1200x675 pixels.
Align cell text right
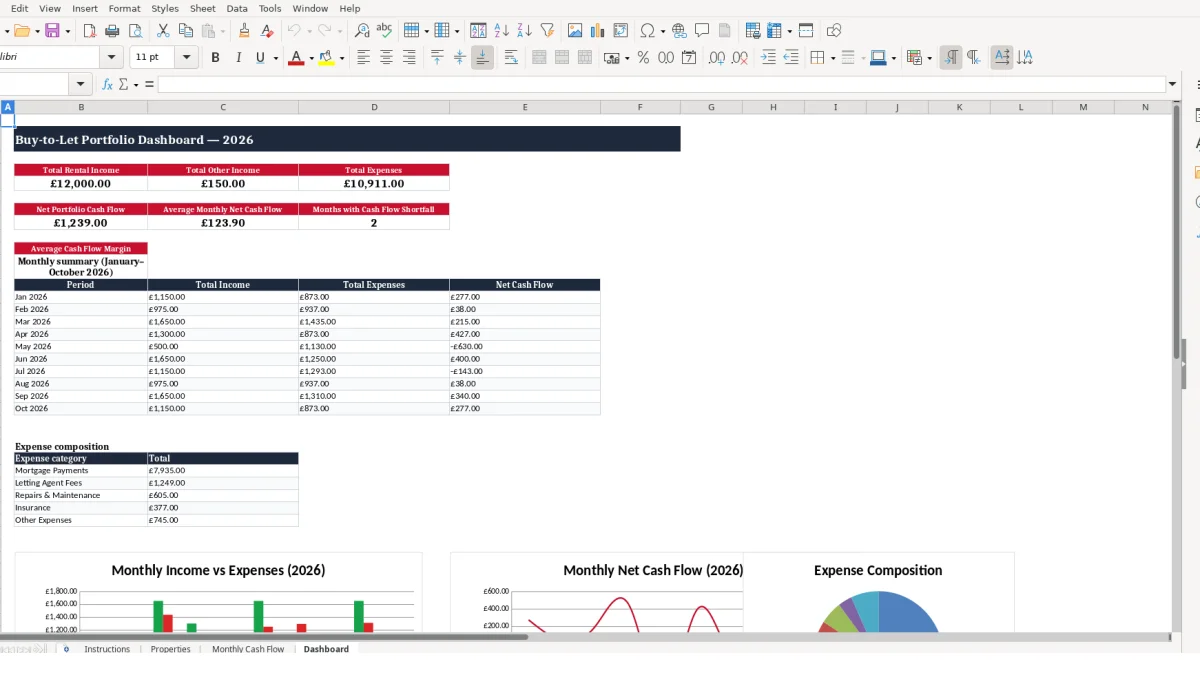click(x=409, y=58)
